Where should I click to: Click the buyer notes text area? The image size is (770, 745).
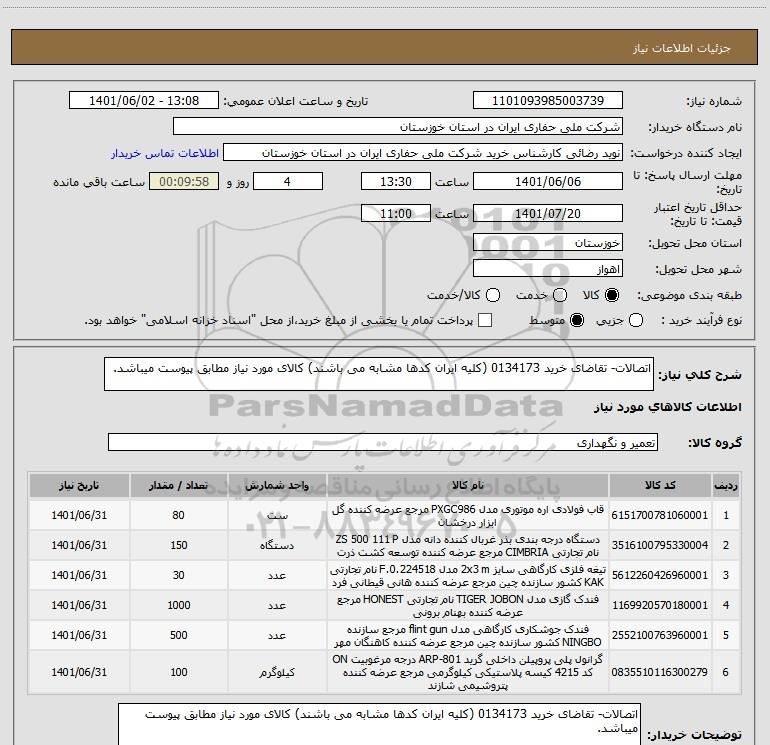[x=379, y=724]
